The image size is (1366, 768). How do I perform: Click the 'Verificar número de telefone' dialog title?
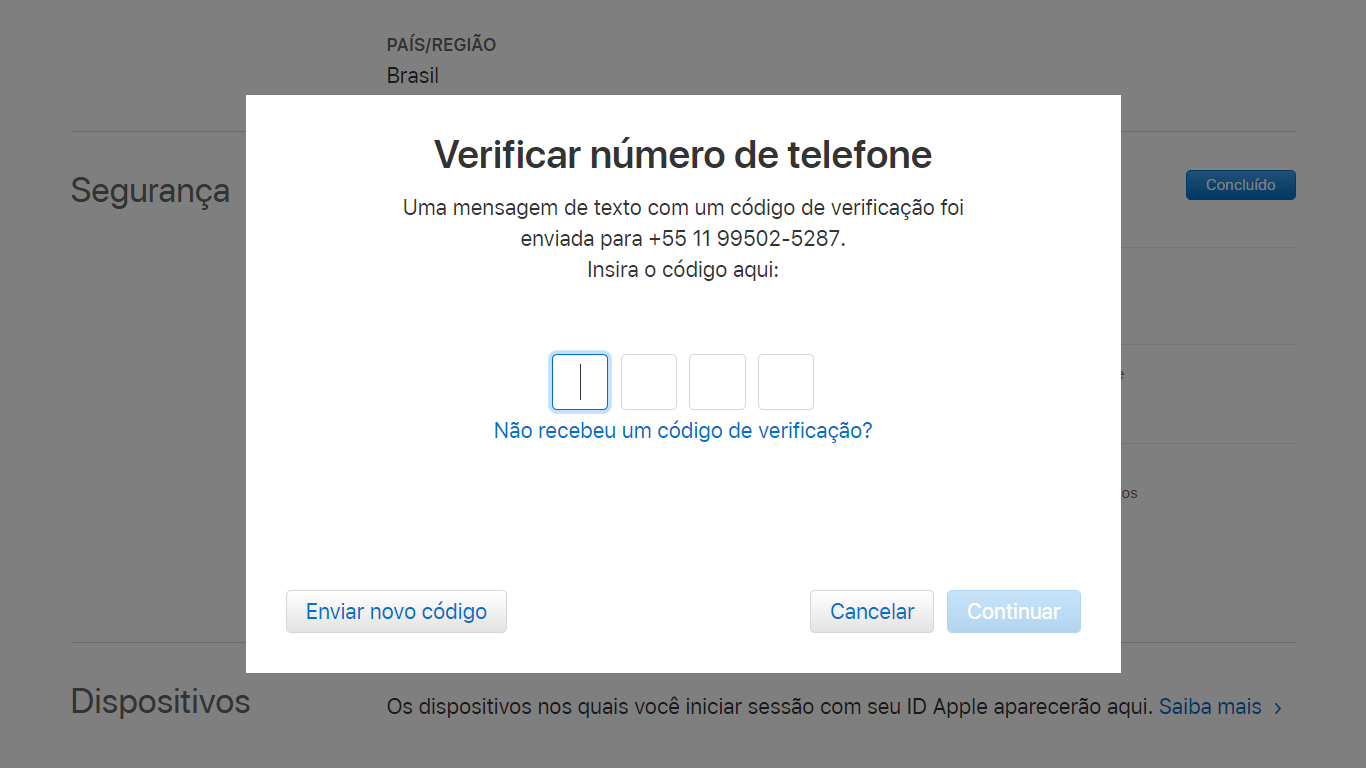683,155
